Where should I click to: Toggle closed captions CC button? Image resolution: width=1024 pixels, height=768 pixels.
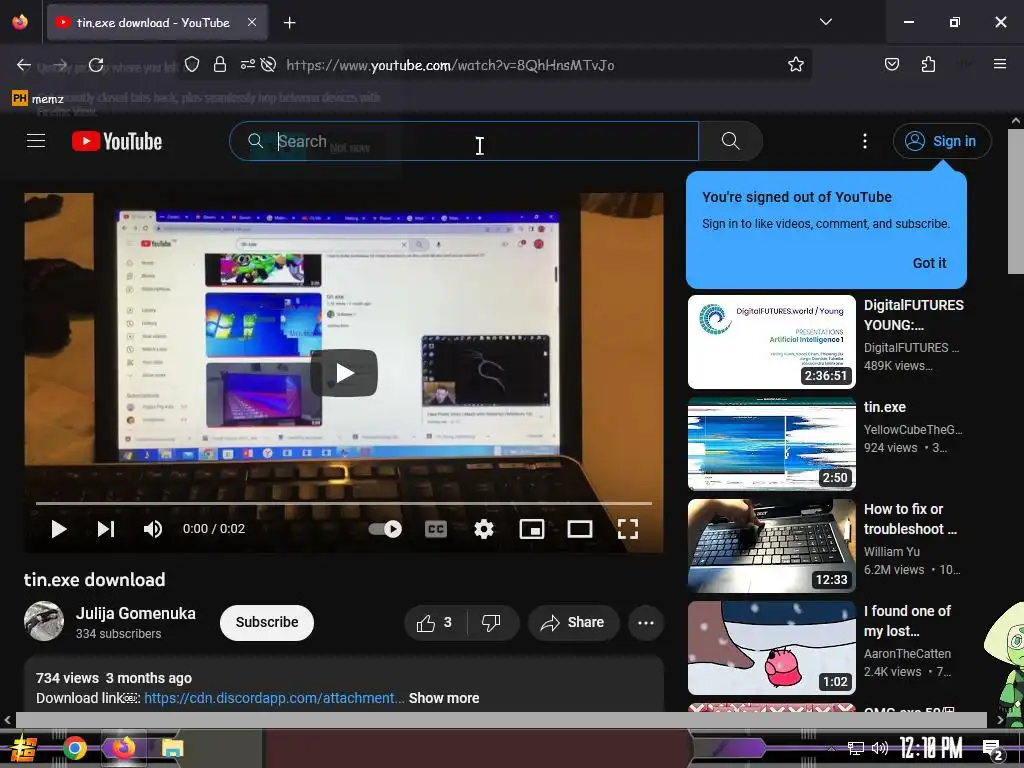pyautogui.click(x=436, y=529)
